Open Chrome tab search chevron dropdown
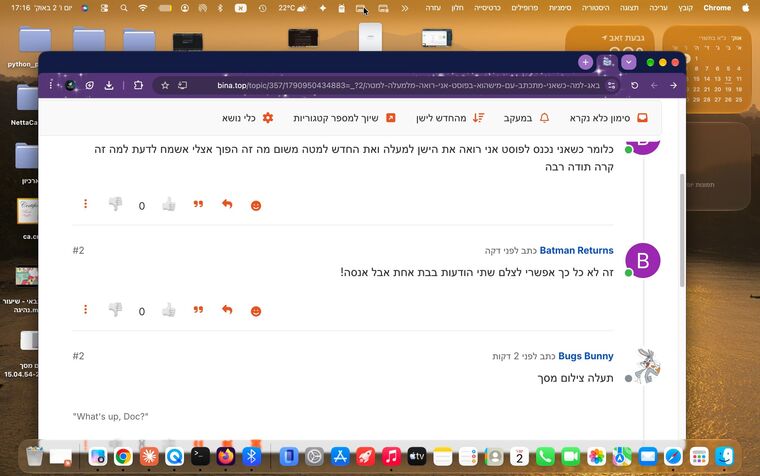The height and width of the screenshot is (476, 760). coord(629,62)
